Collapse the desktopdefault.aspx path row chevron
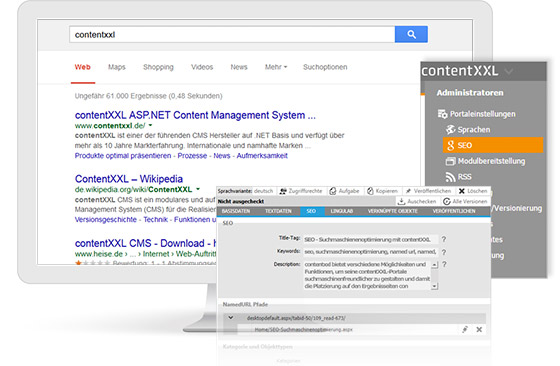The width and height of the screenshot is (560, 366). coord(231,317)
